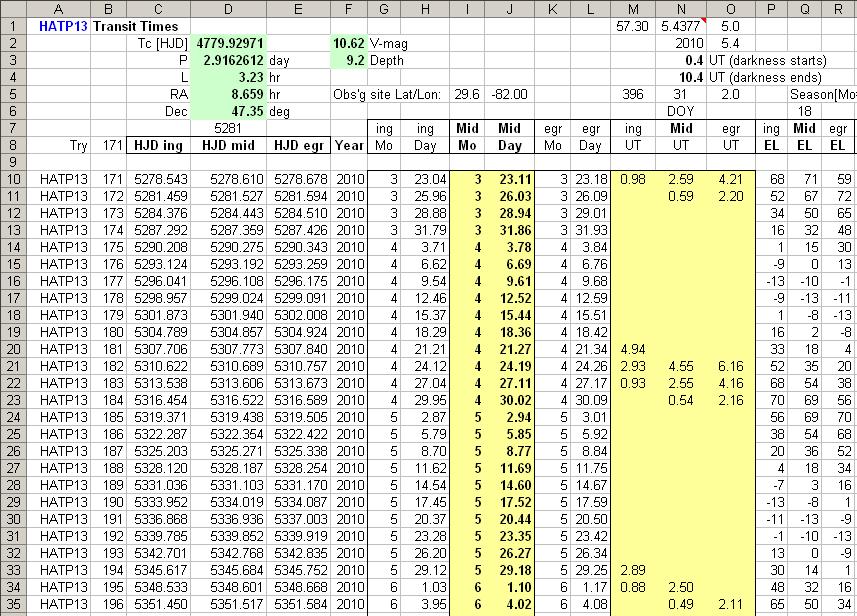Select the "HJD ing" header cell

159,145
